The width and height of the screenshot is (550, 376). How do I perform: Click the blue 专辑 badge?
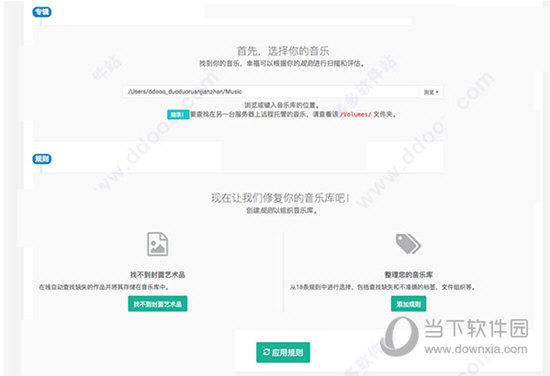click(x=42, y=12)
